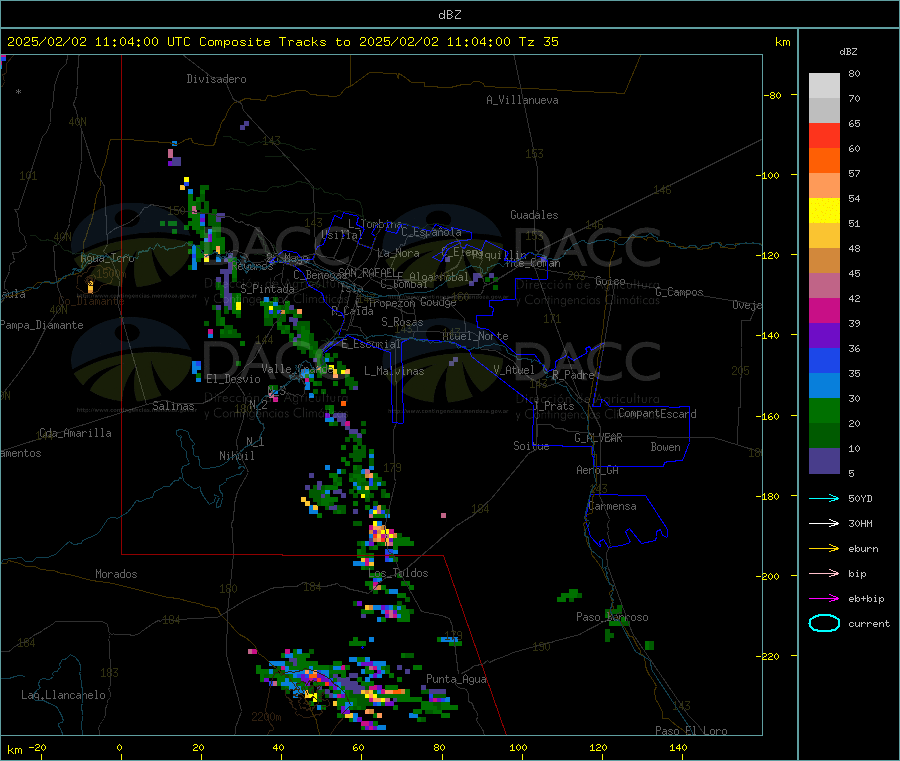This screenshot has width=900, height=761.
Task: Click the 'Atuel_Norte' map label
Action: pyautogui.click(x=475, y=336)
